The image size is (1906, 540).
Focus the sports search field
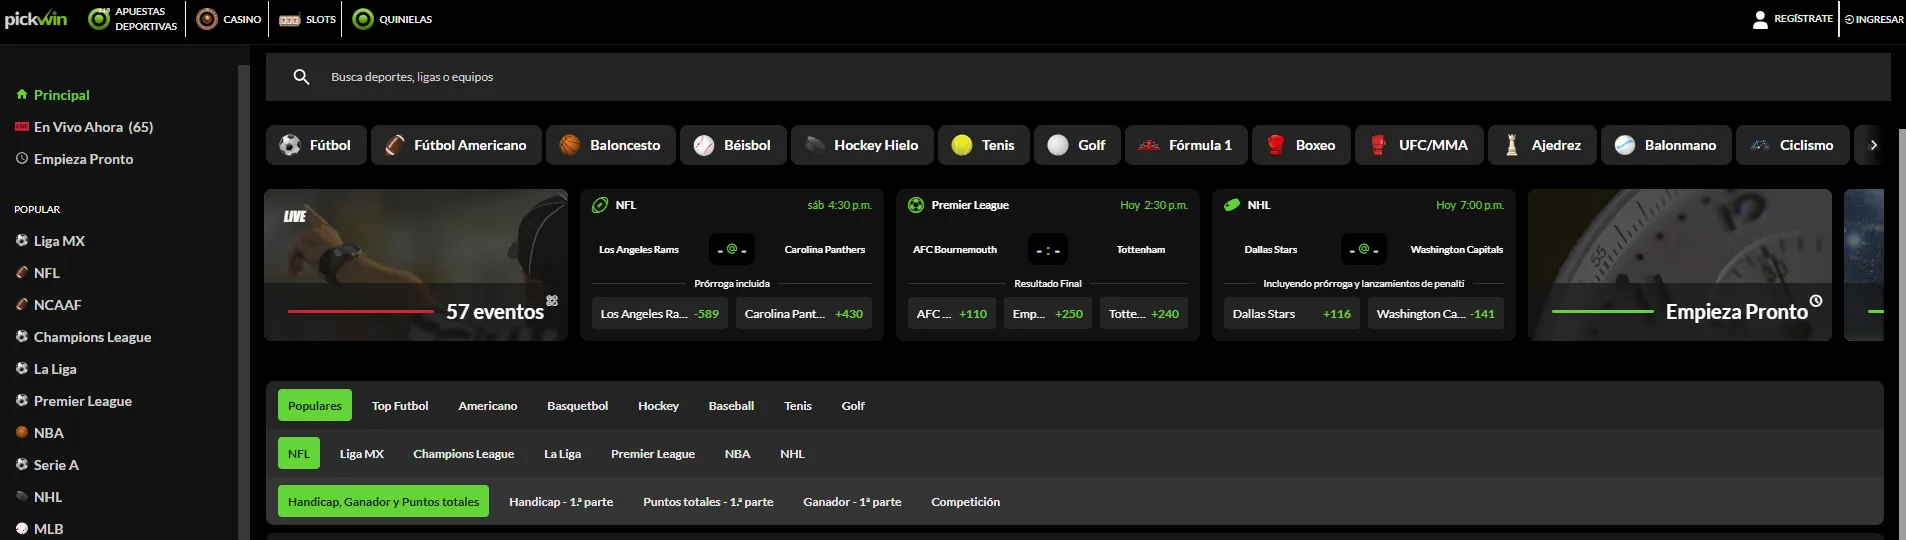1078,77
